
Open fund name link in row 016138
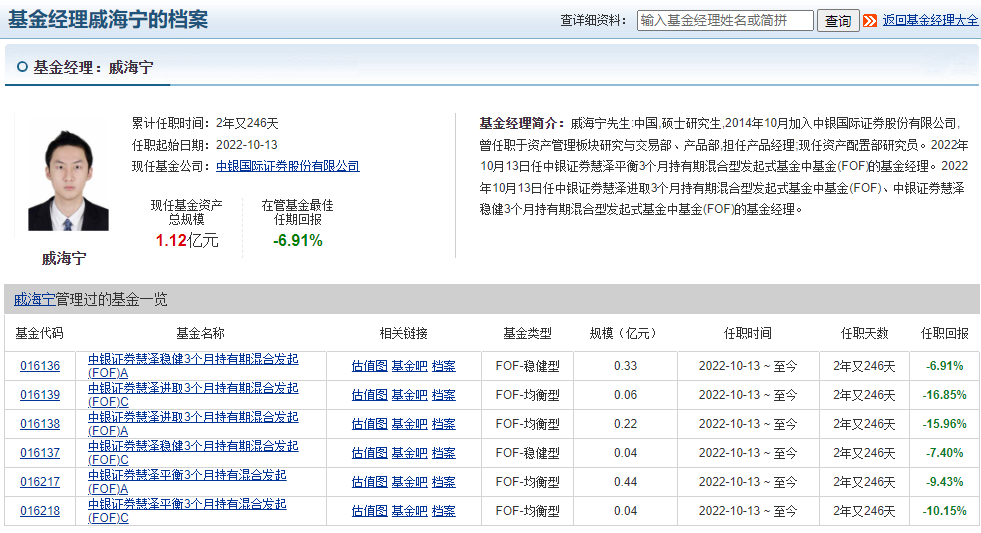click(x=193, y=424)
